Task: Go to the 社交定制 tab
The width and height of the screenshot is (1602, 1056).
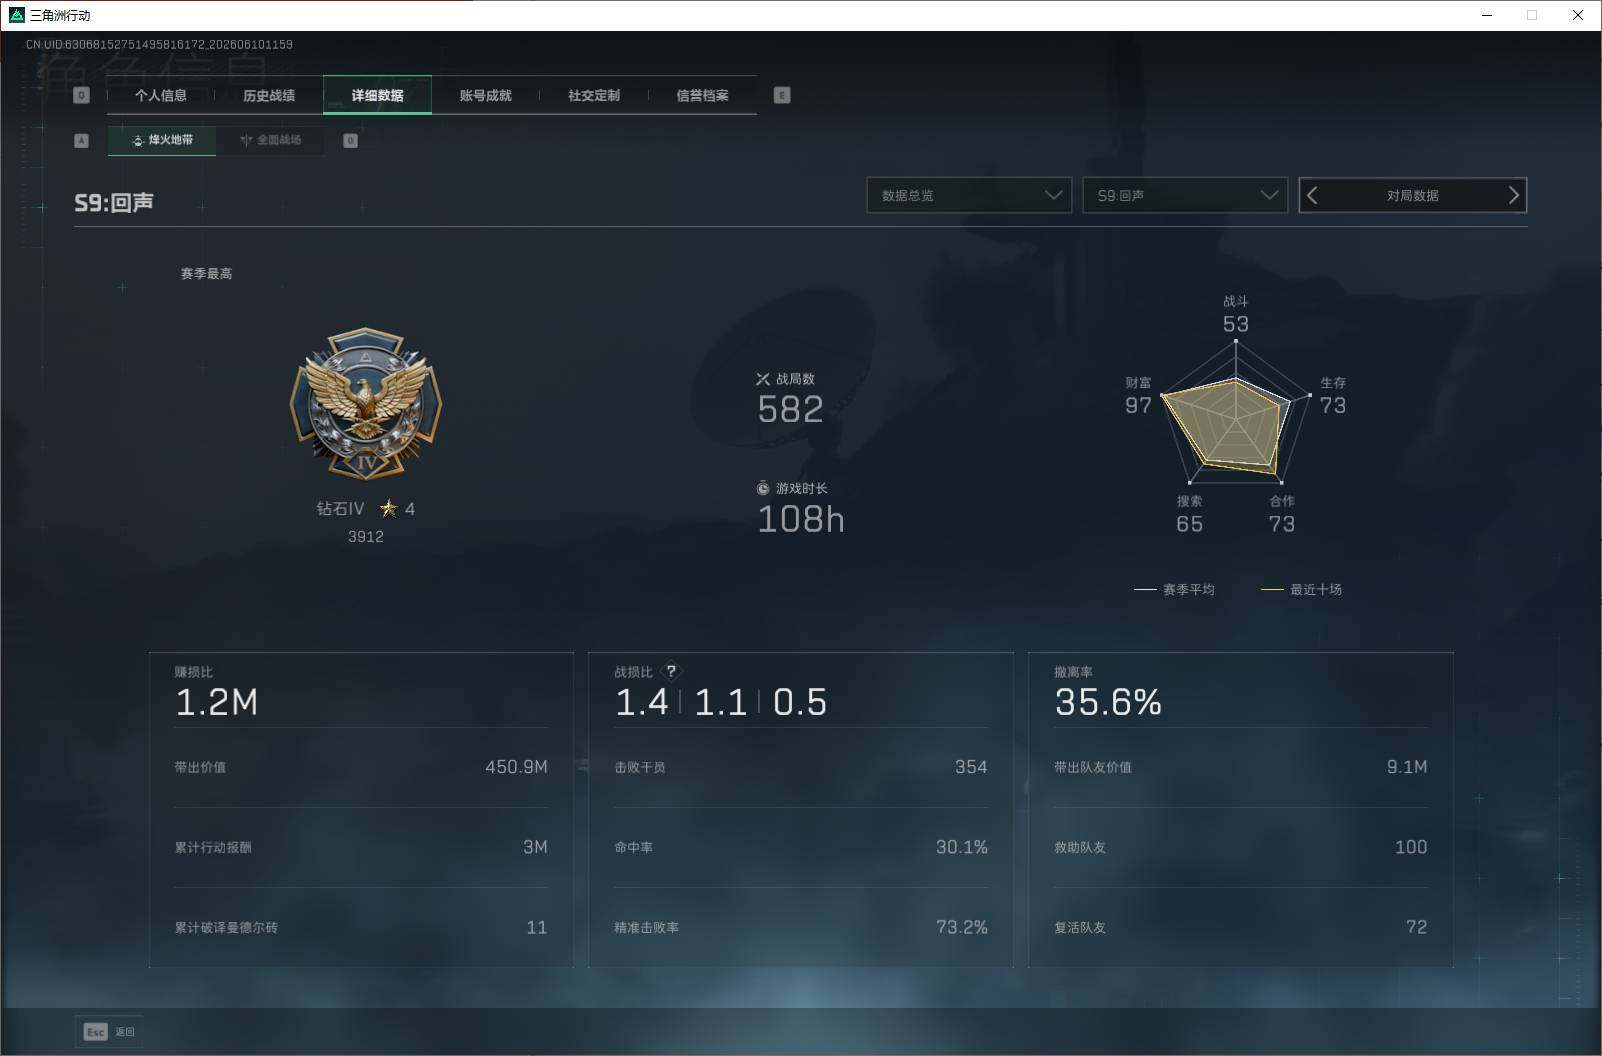Action: (594, 95)
